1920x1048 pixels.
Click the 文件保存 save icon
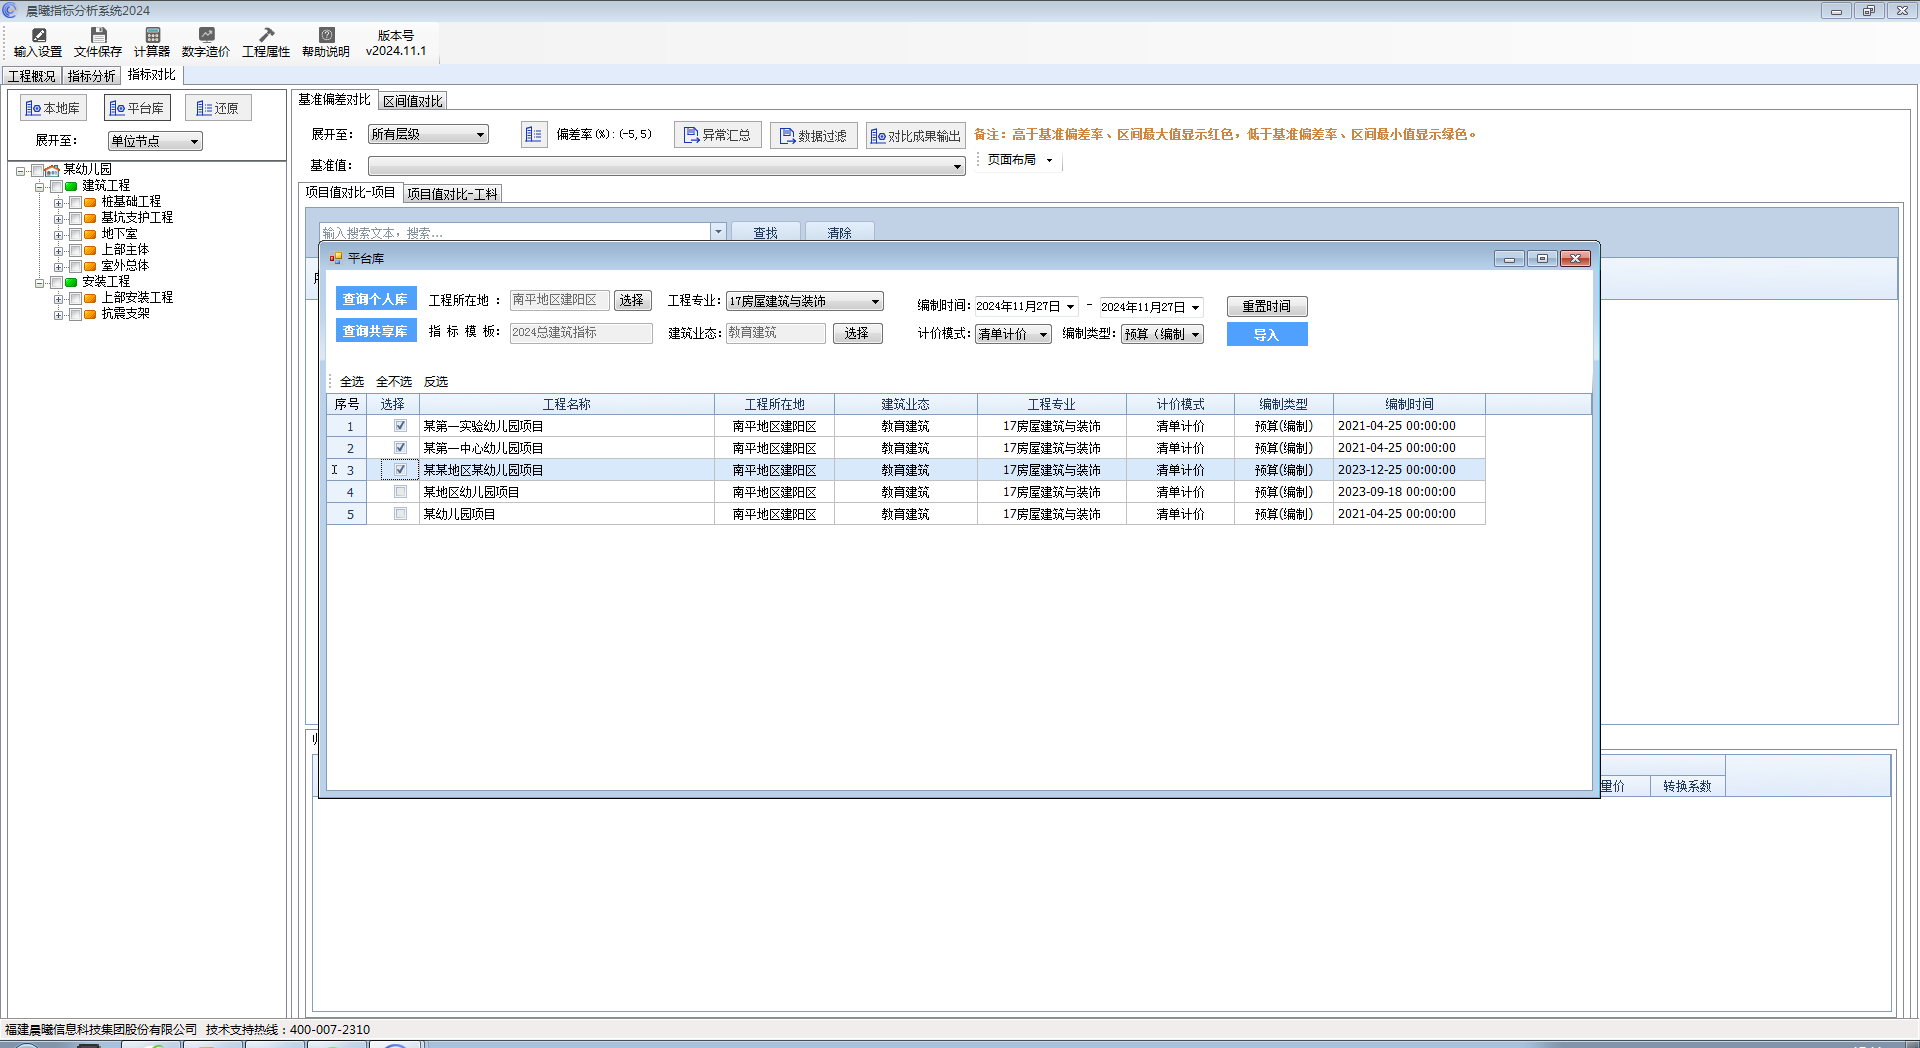tap(98, 42)
